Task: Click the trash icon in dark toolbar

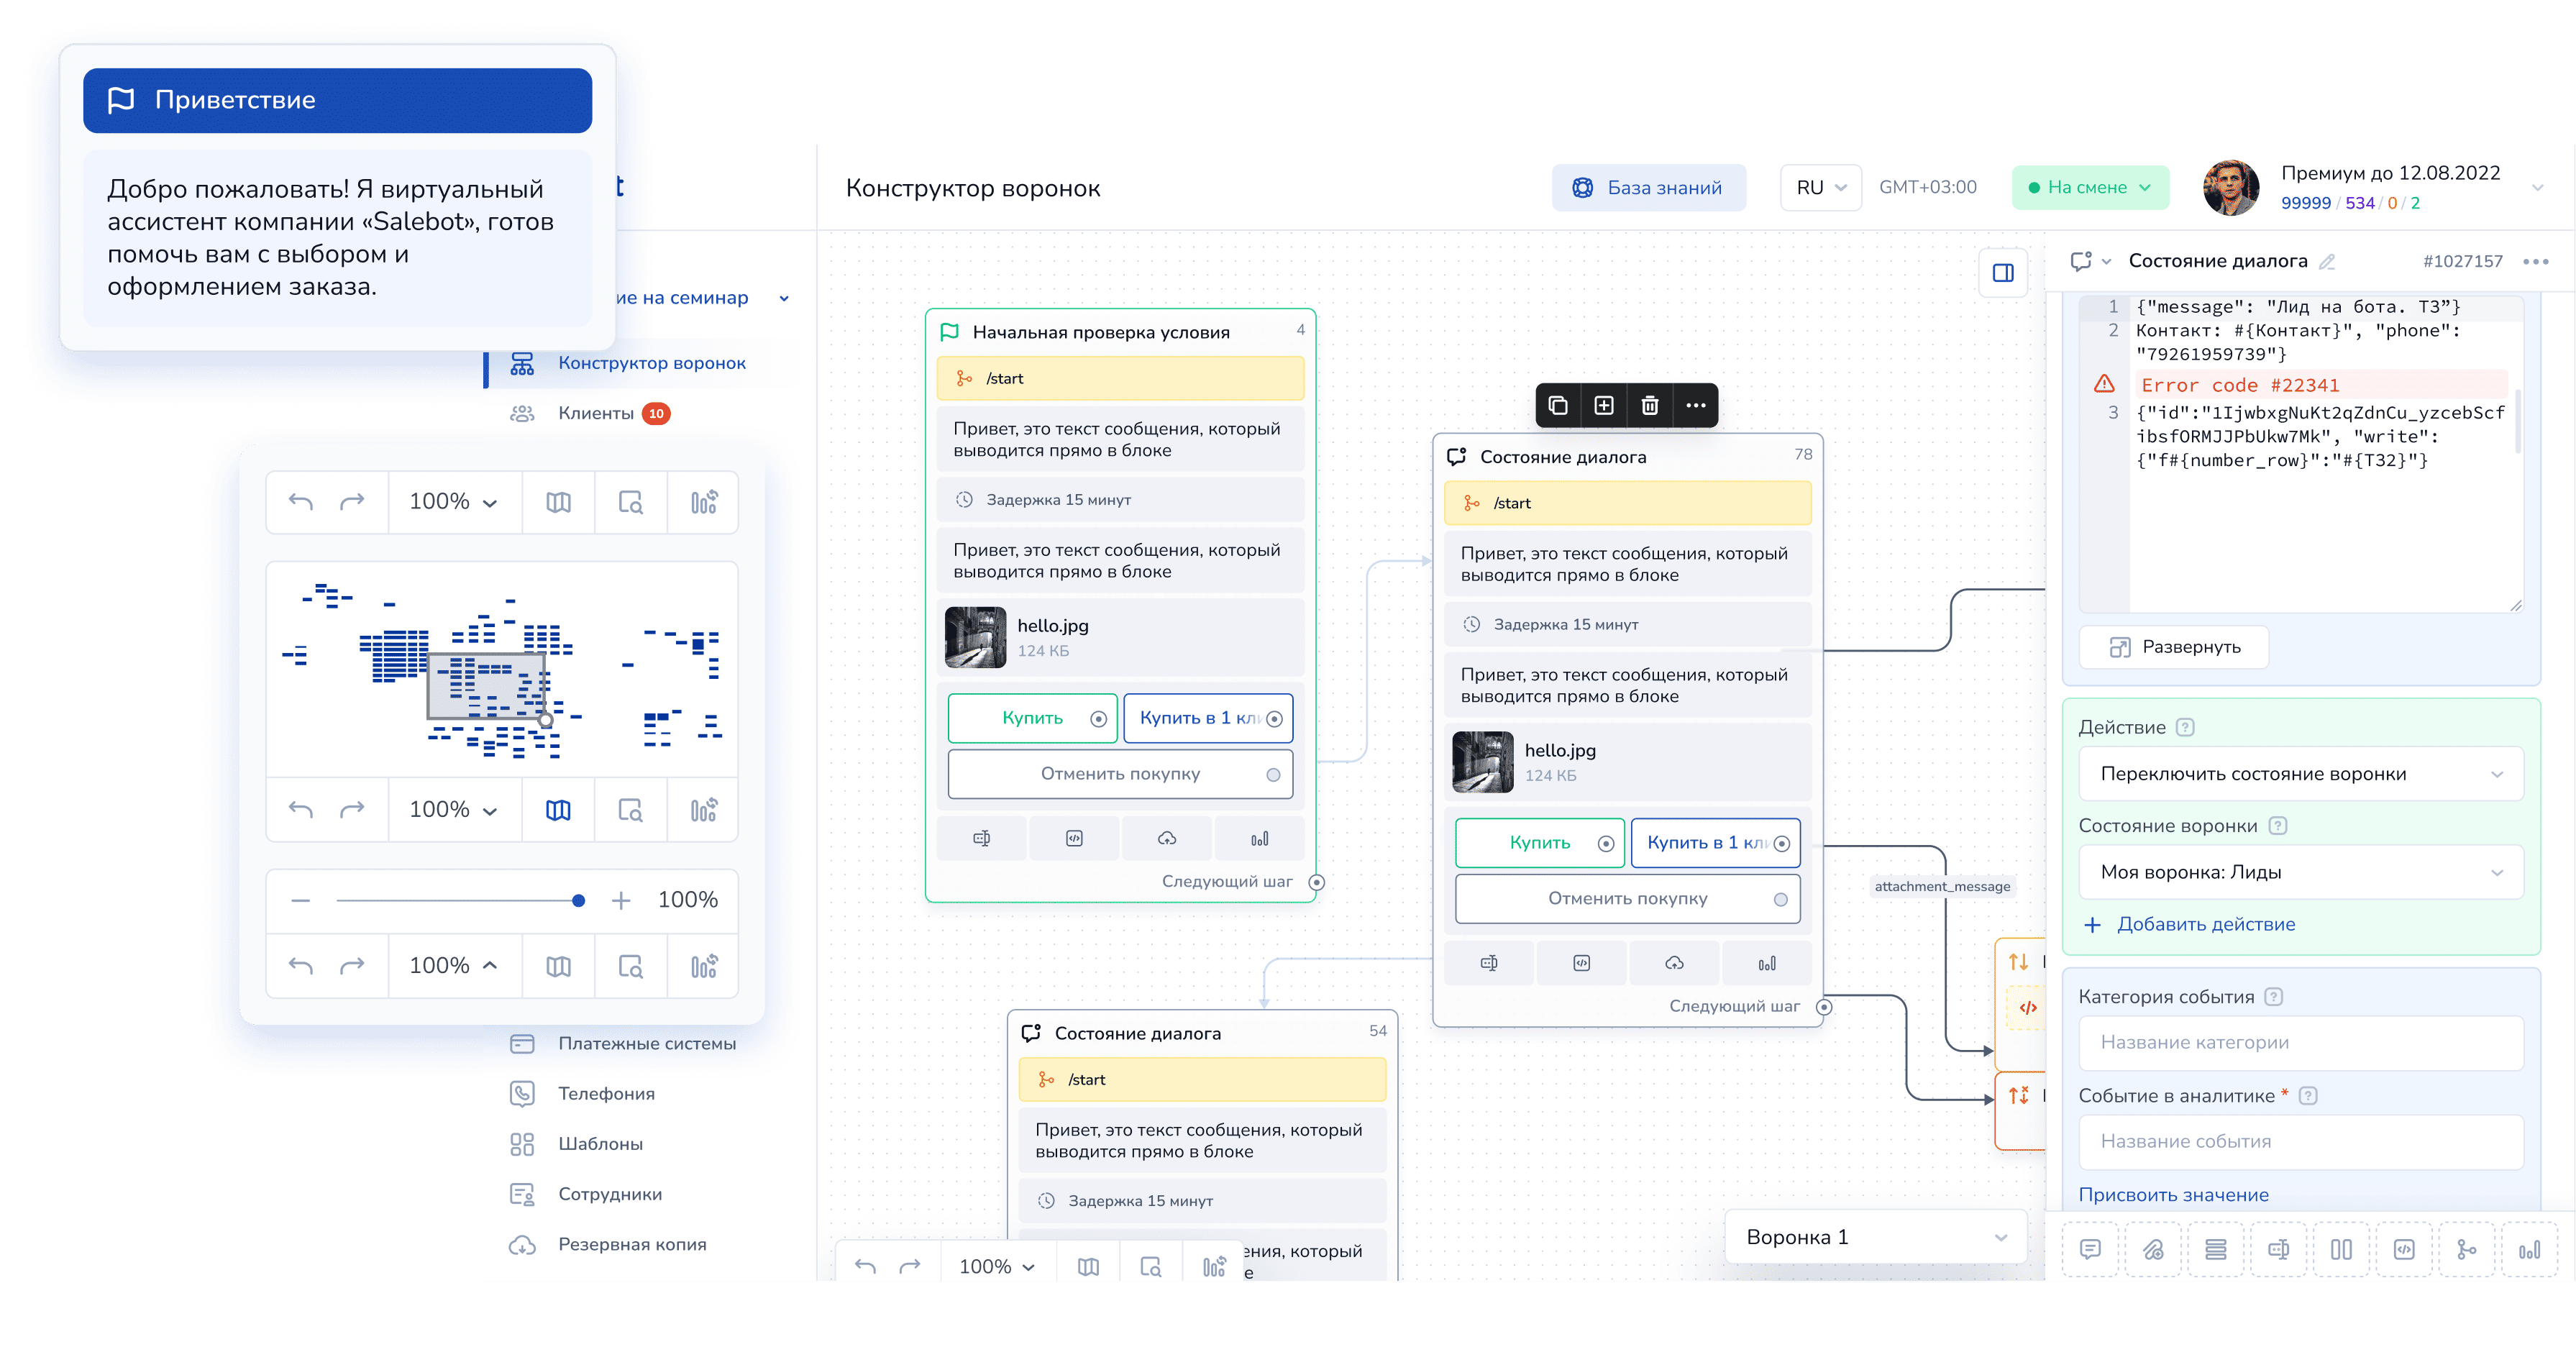Action: click(x=1649, y=405)
